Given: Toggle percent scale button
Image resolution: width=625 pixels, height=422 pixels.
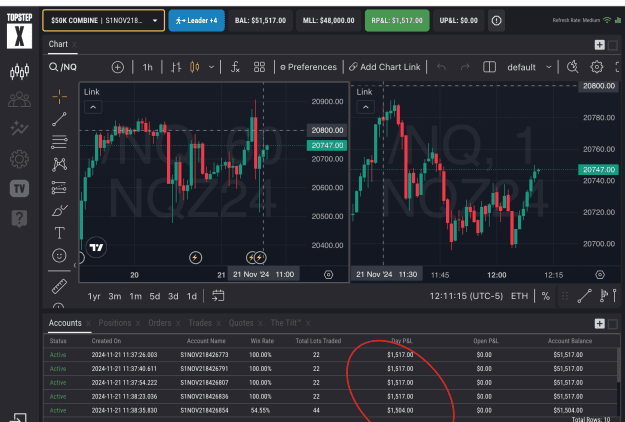Looking at the screenshot, I should tap(546, 296).
